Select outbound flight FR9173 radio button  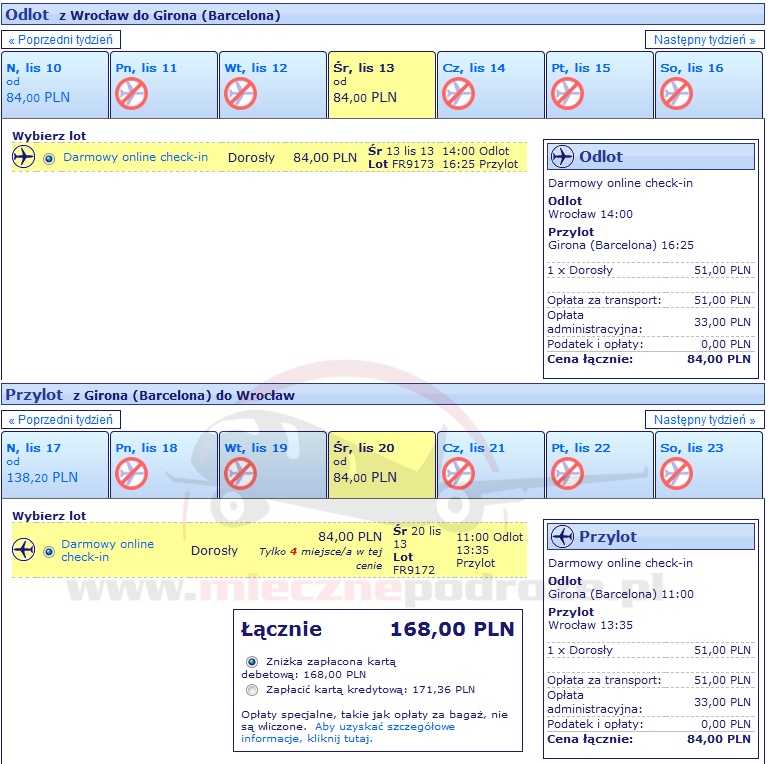pos(49,158)
